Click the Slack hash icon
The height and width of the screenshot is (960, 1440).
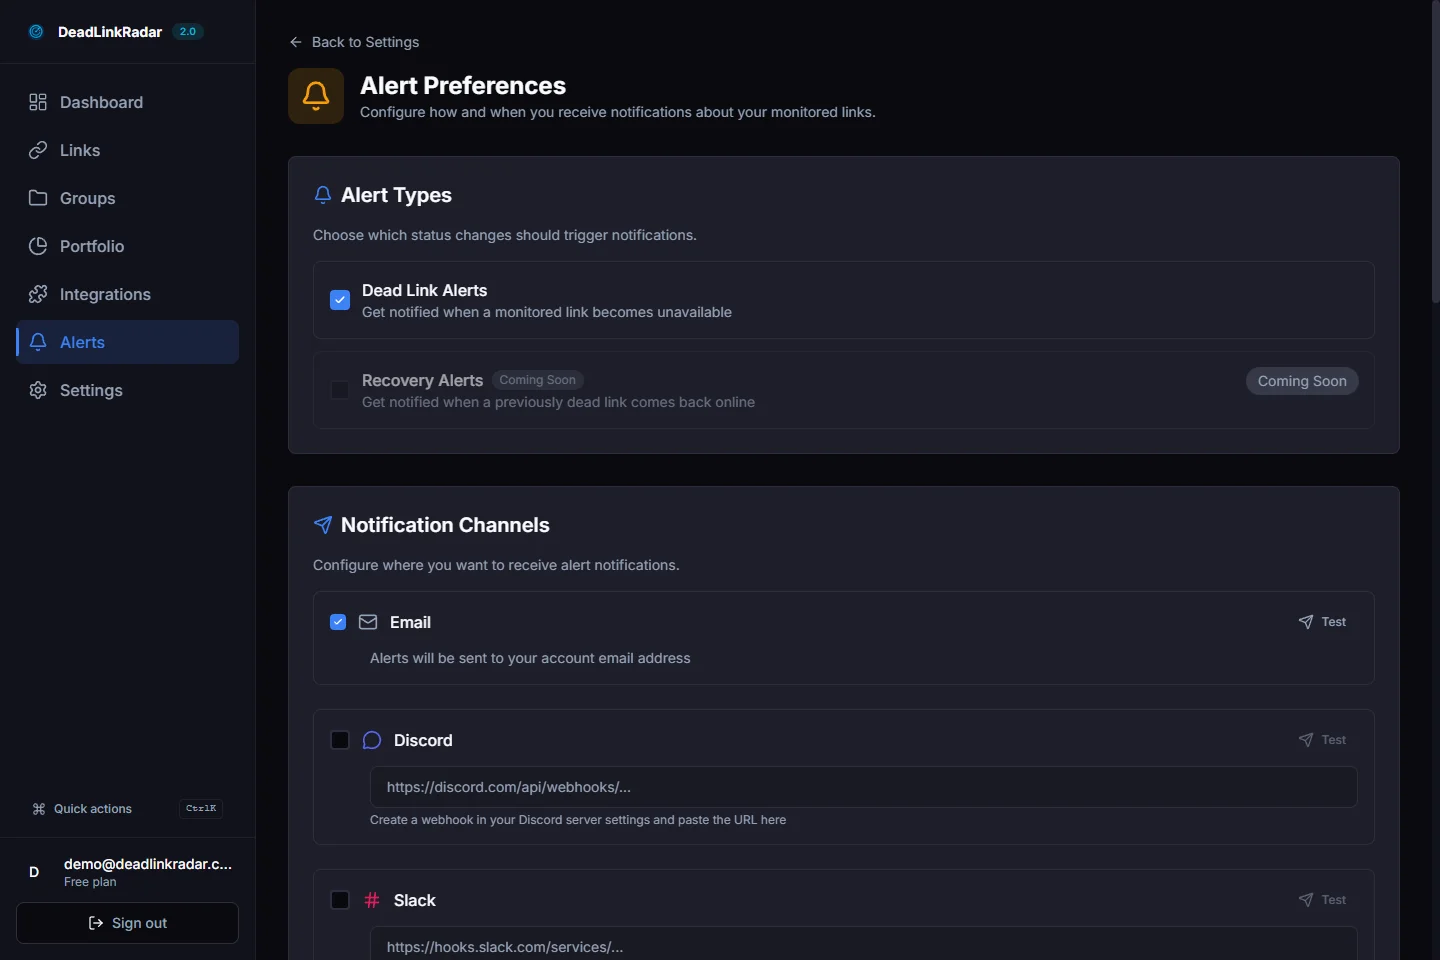(x=372, y=900)
